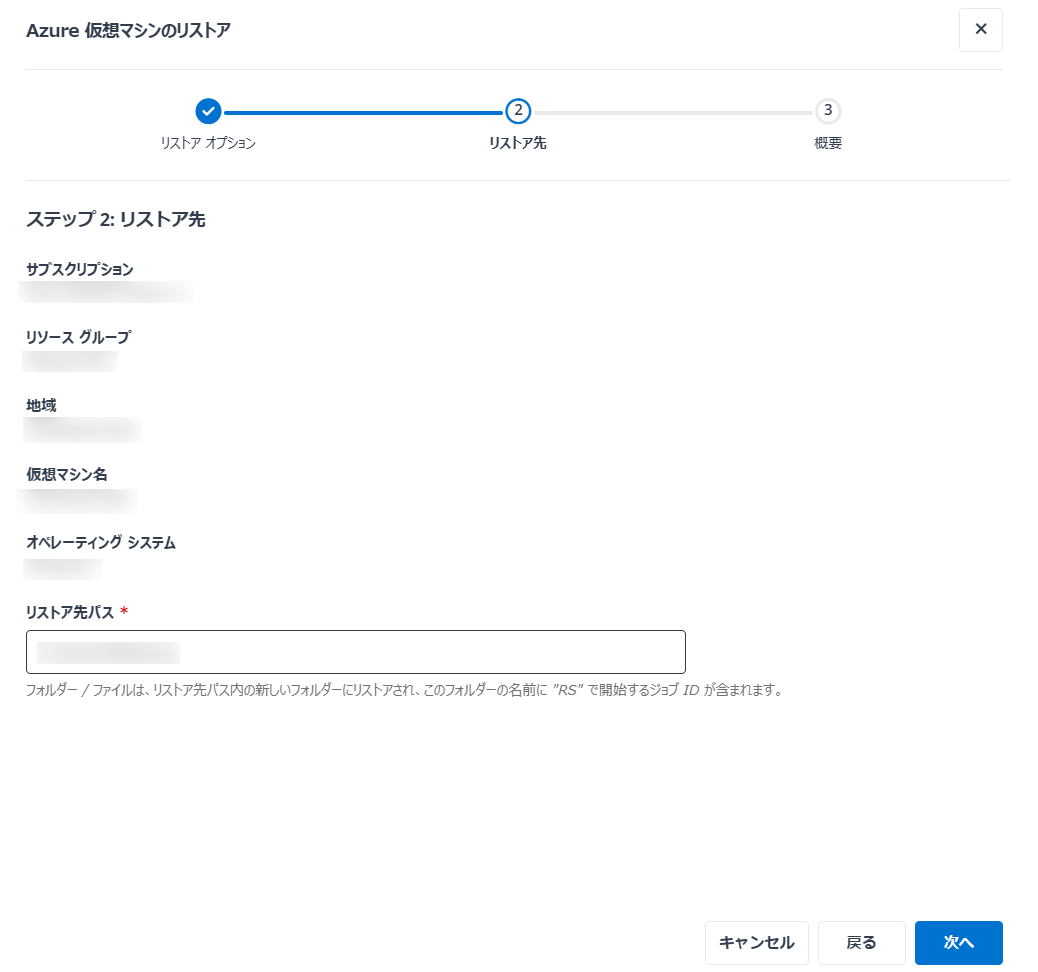Screen dimensions: 1038x972
Task: Select step 3 circle in wizard
Action: coord(827,111)
